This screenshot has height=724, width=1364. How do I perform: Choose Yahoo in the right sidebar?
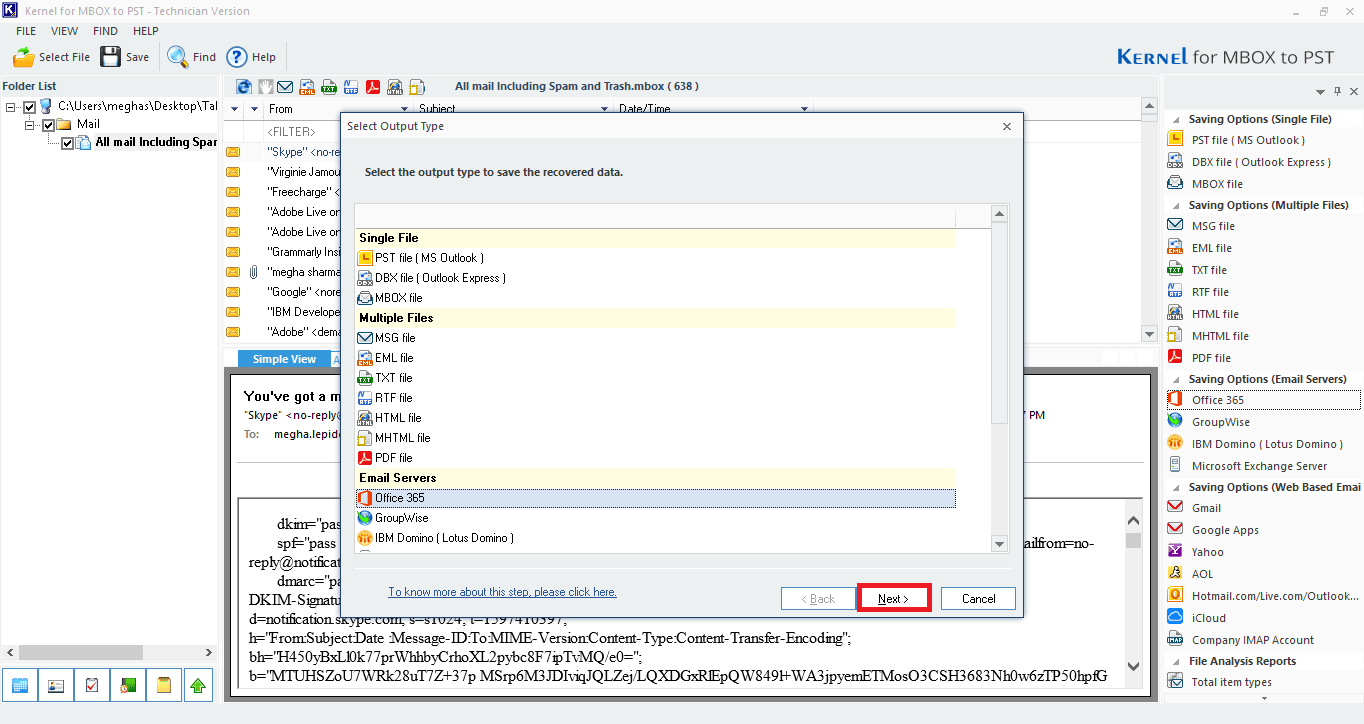[1207, 552]
